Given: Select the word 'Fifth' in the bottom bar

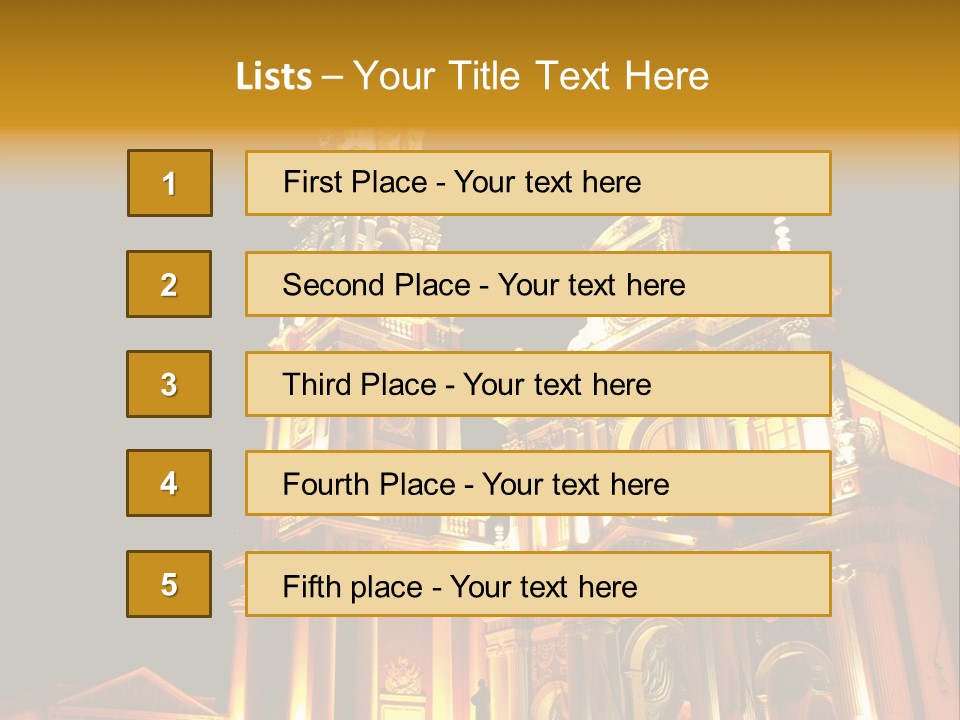Looking at the screenshot, I should tap(304, 587).
